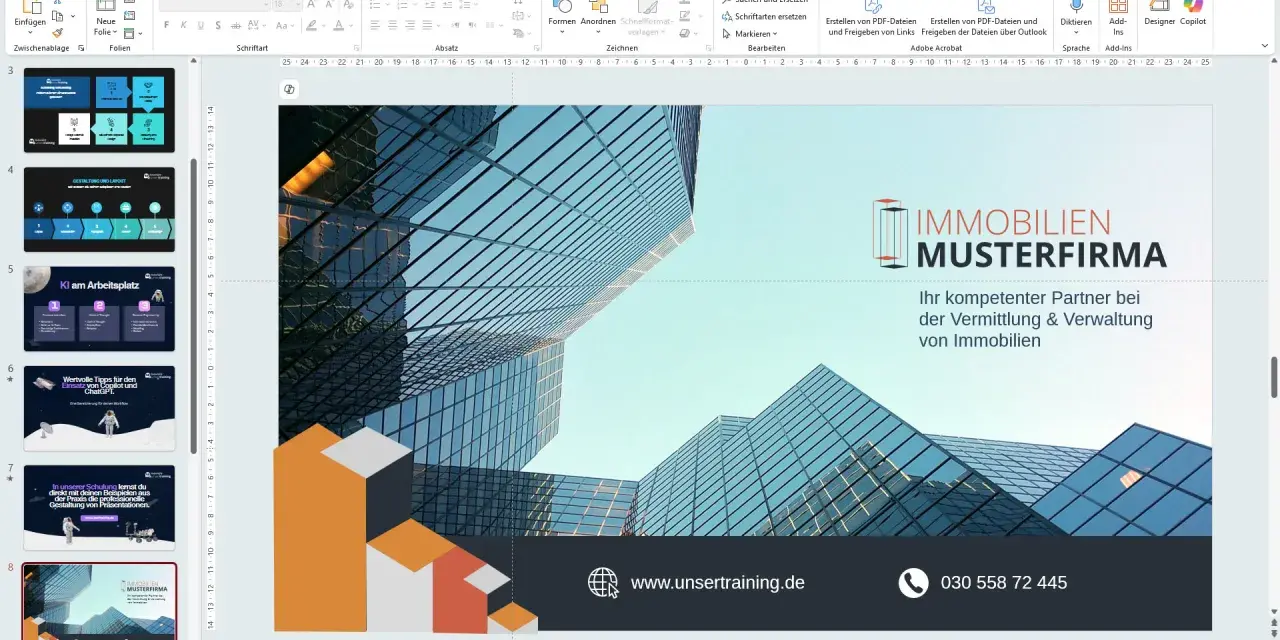Image resolution: width=1280 pixels, height=640 pixels.
Task: Expand the Copy options dropdown arrow
Action: click(x=72, y=16)
